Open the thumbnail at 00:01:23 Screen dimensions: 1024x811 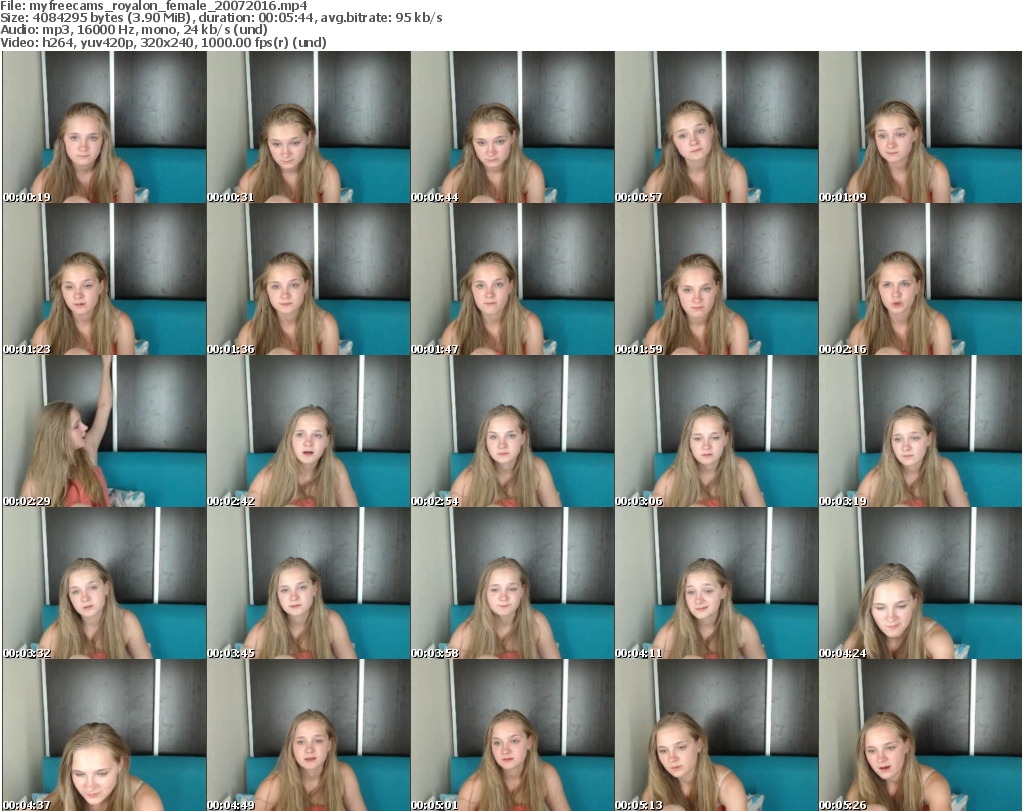104,279
